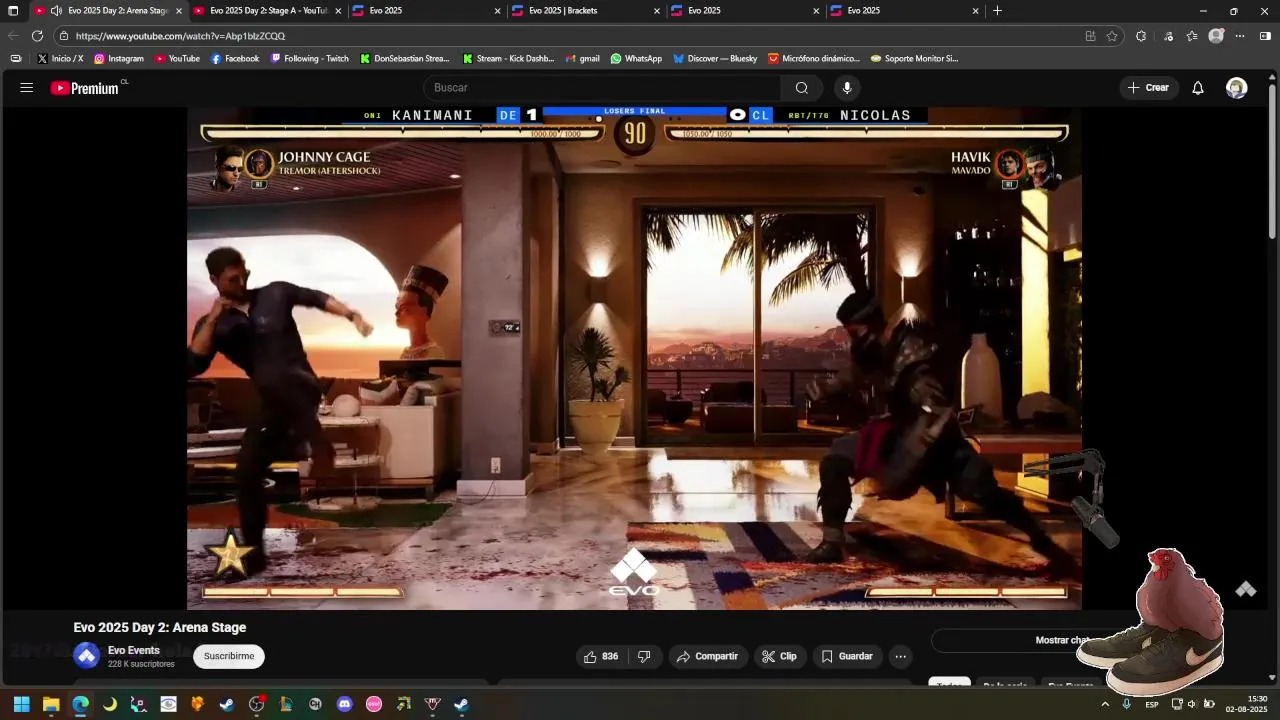The width and height of the screenshot is (1280, 720).
Task: Click the Suscribirme button
Action: point(229,657)
